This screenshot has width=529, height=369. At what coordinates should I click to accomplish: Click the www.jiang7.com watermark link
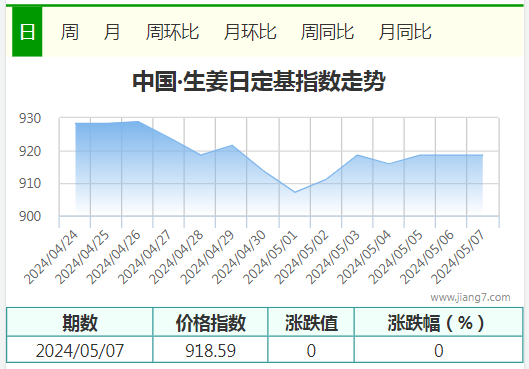(470, 297)
